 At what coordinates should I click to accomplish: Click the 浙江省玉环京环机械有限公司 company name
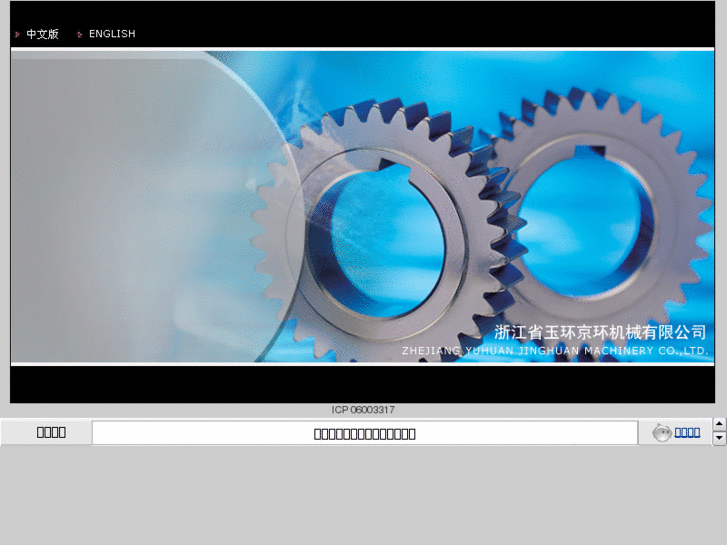coord(600,332)
